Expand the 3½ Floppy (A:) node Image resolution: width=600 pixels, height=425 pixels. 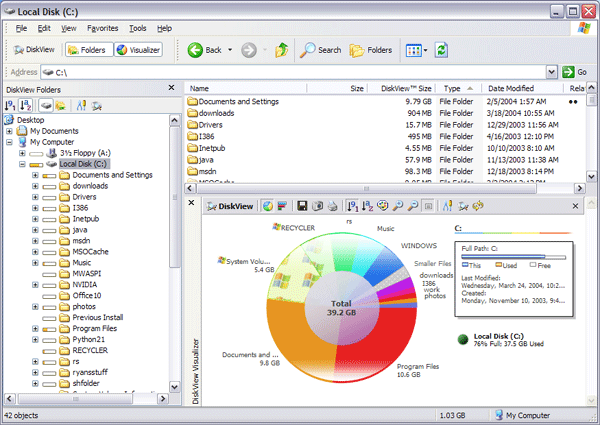coord(22,153)
